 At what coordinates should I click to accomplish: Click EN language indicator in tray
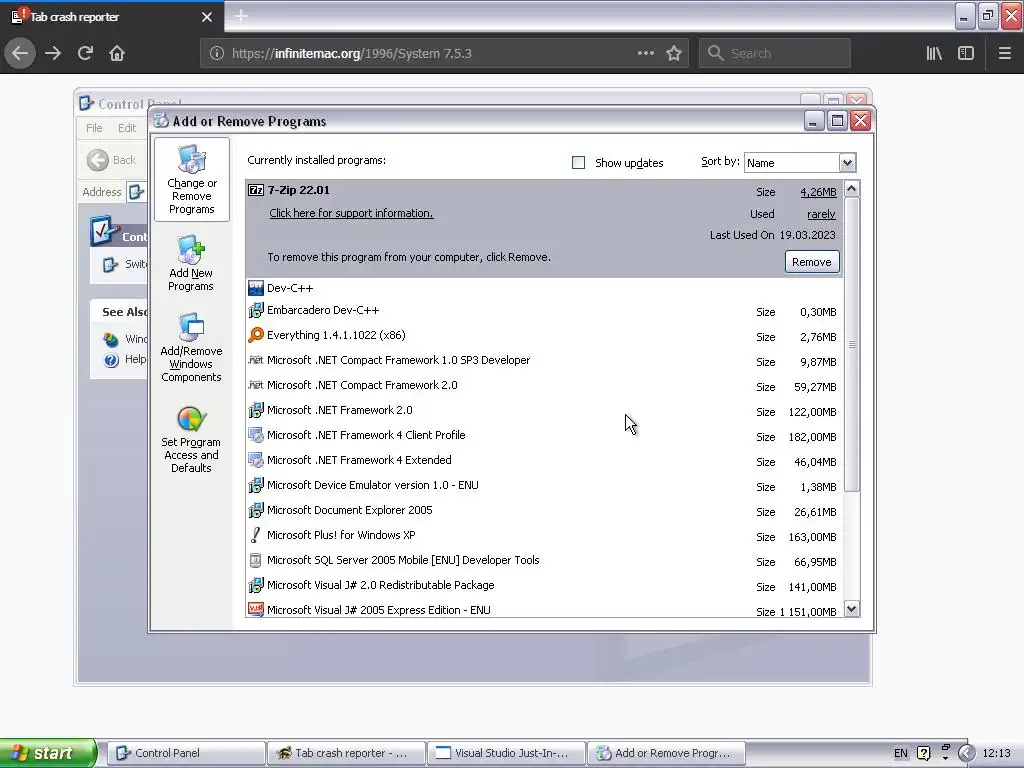tap(901, 753)
